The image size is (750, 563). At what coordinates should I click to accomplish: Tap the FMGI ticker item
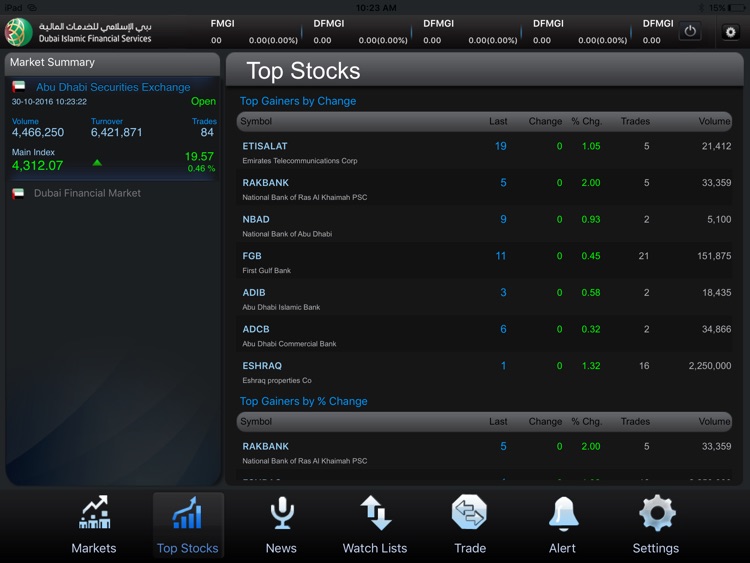click(254, 32)
